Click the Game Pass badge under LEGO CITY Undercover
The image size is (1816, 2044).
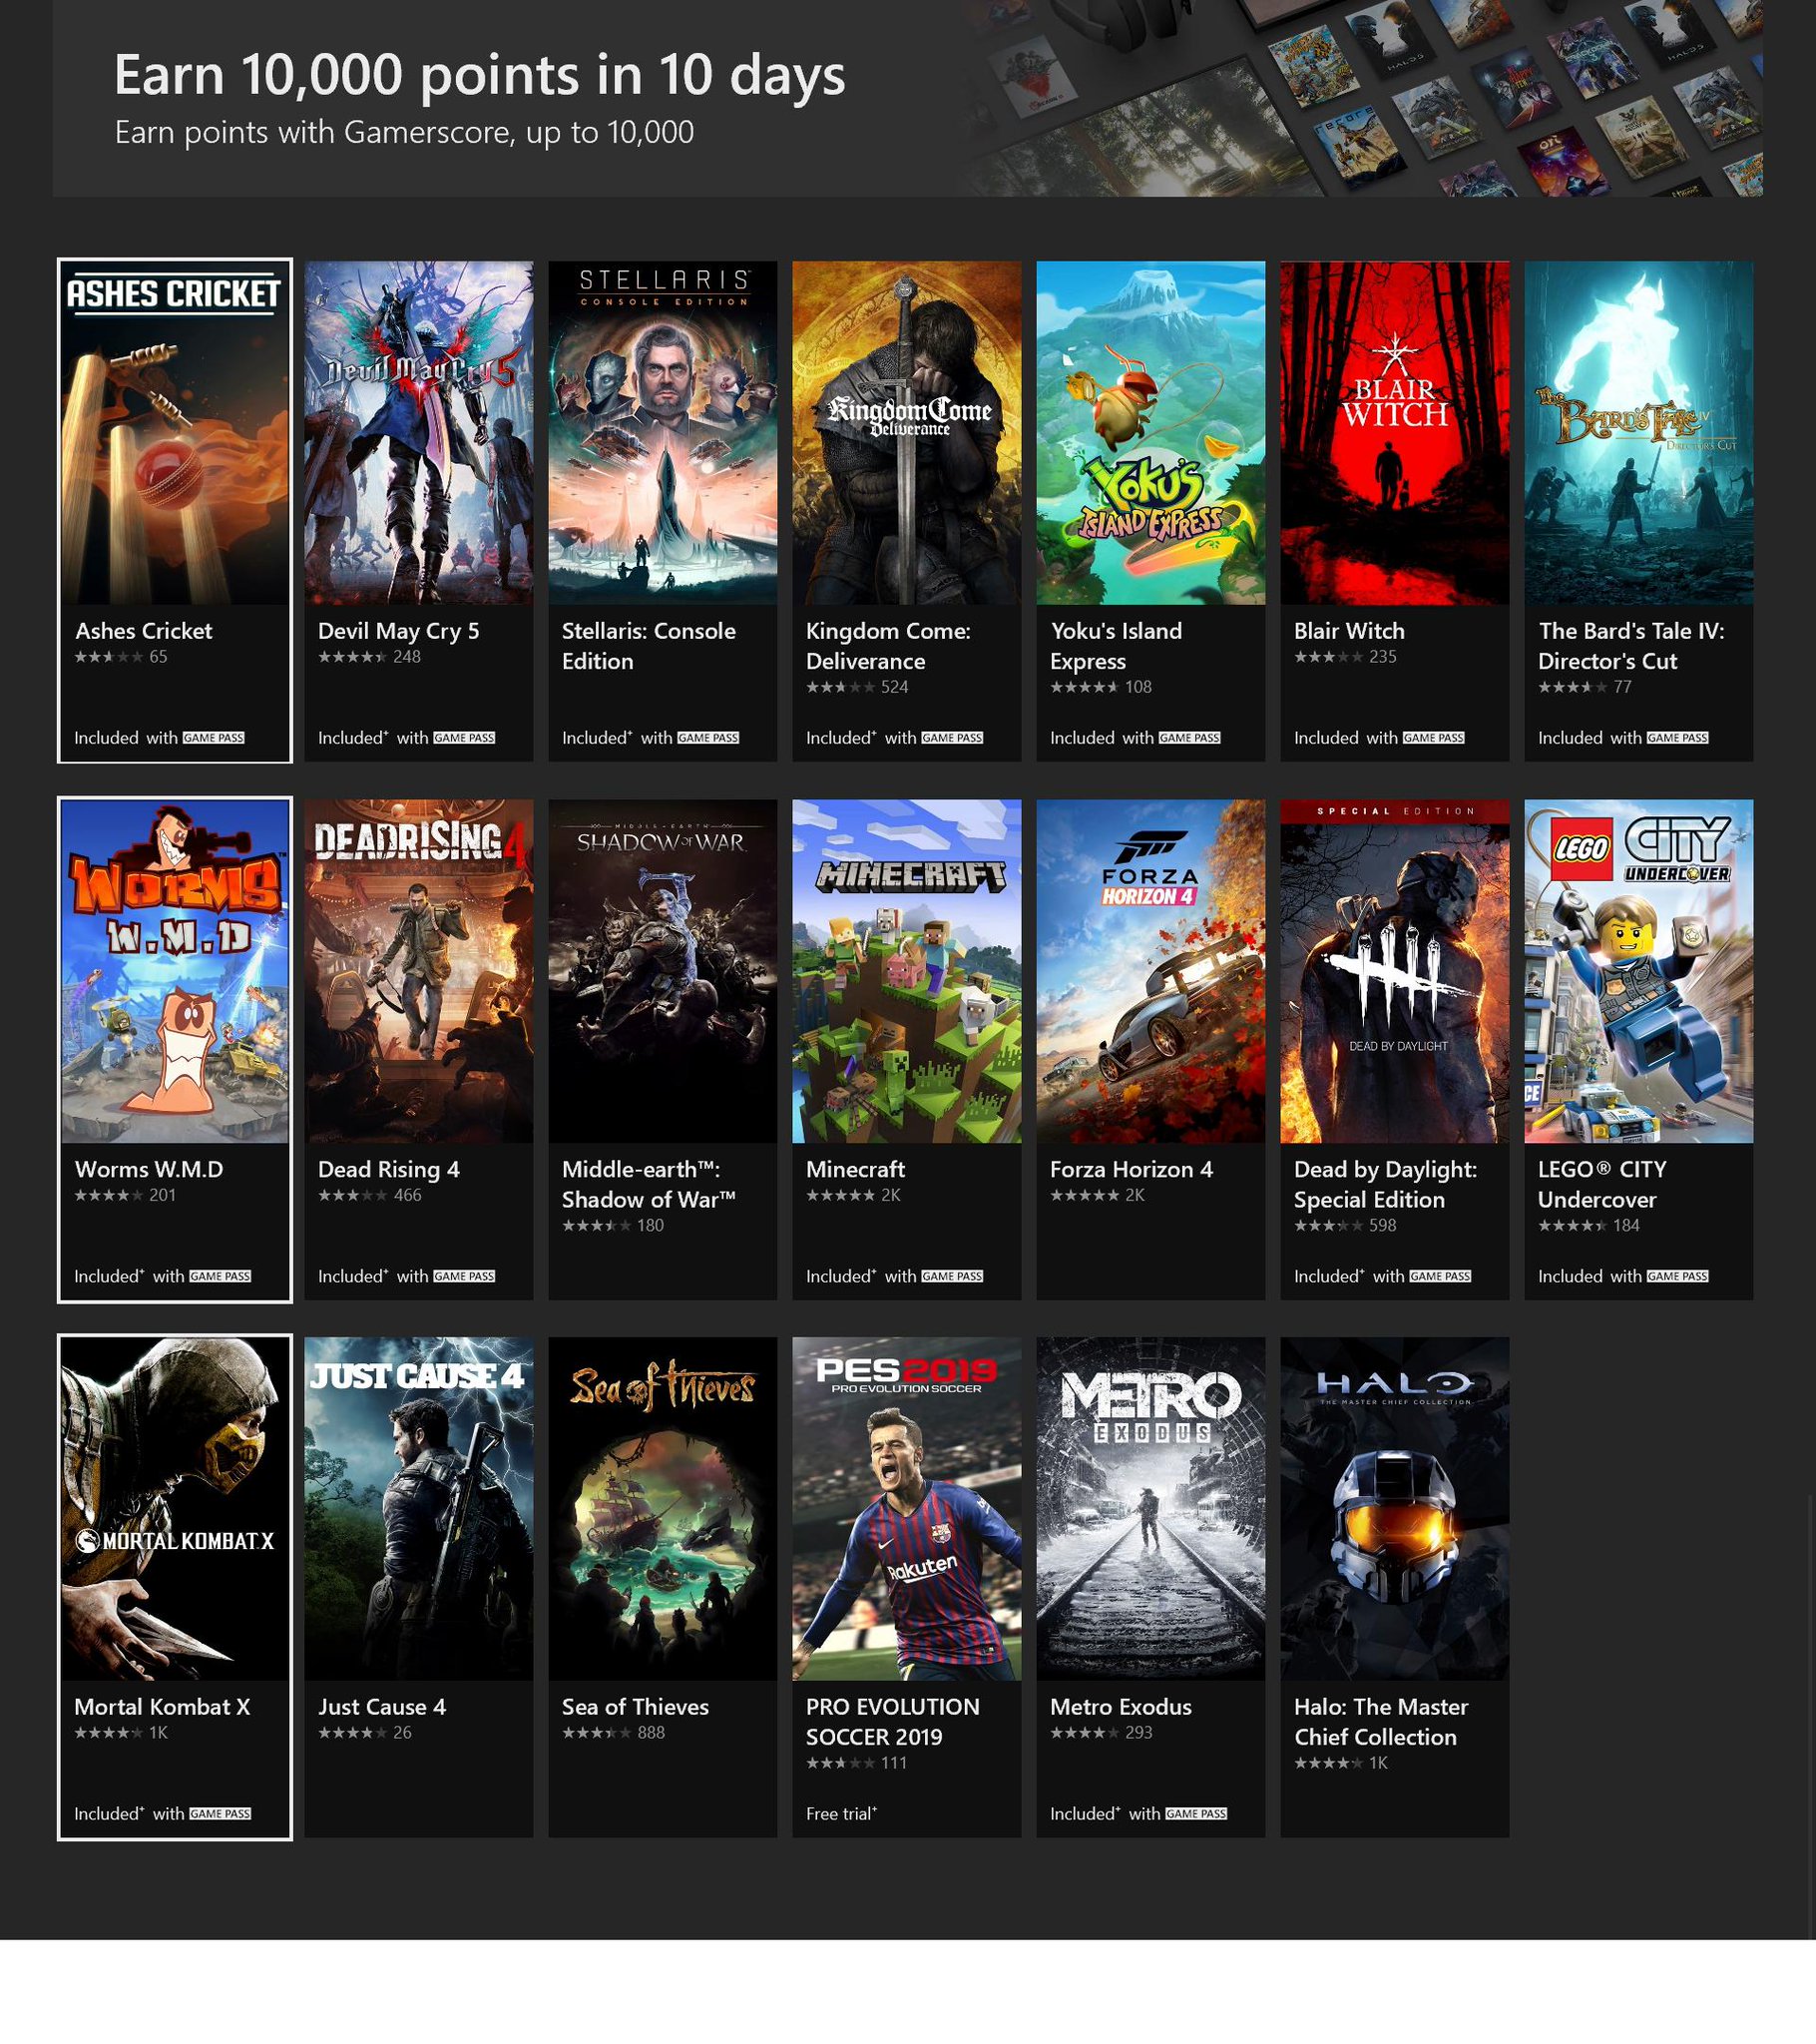pyautogui.click(x=1678, y=1276)
